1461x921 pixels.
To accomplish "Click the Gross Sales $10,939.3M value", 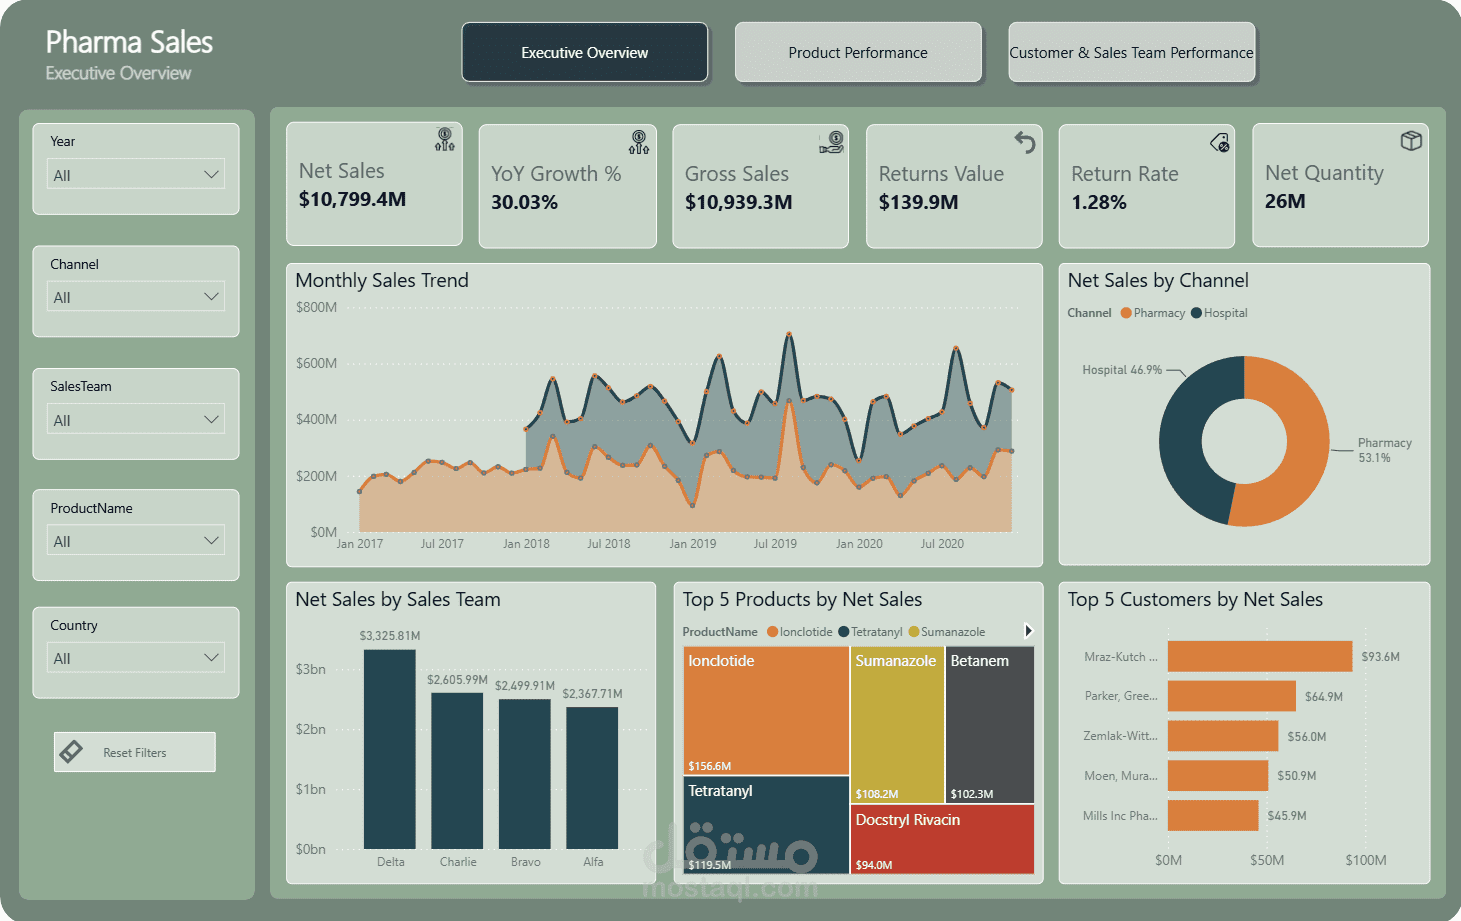I will pos(738,202).
